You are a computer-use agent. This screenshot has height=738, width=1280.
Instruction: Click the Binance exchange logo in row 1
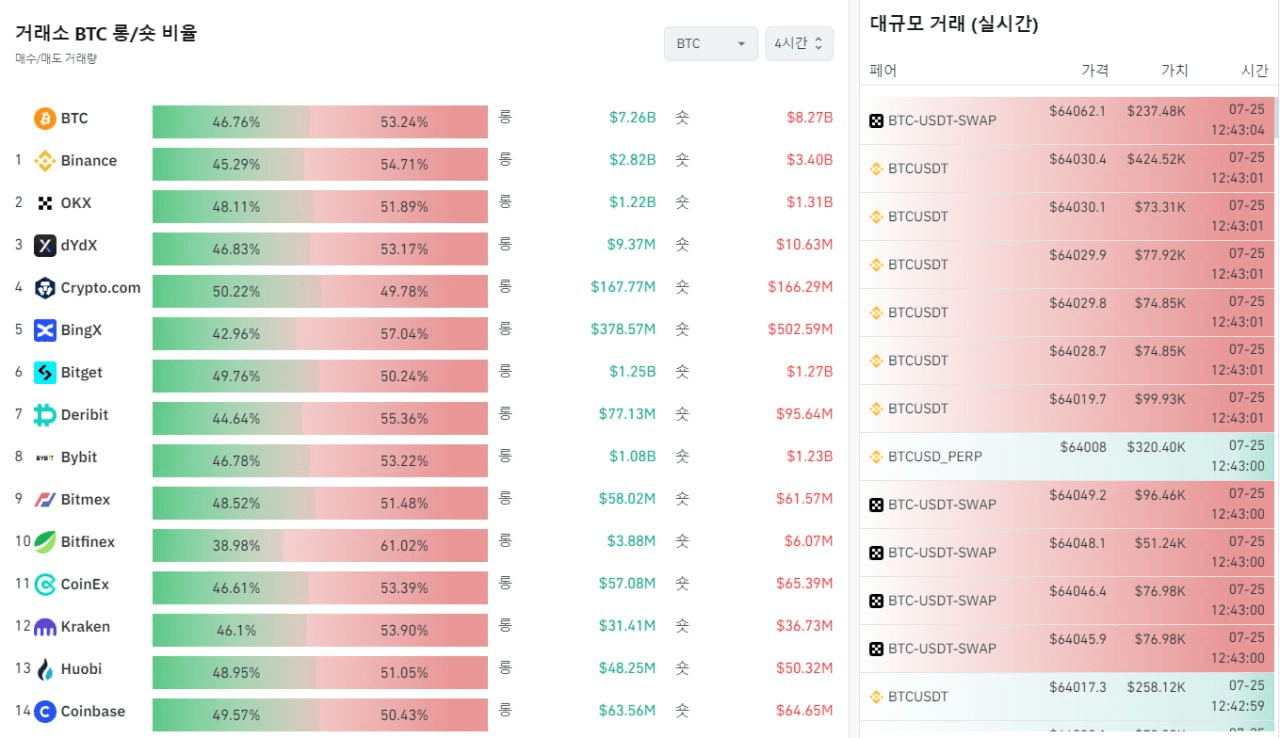[45, 161]
